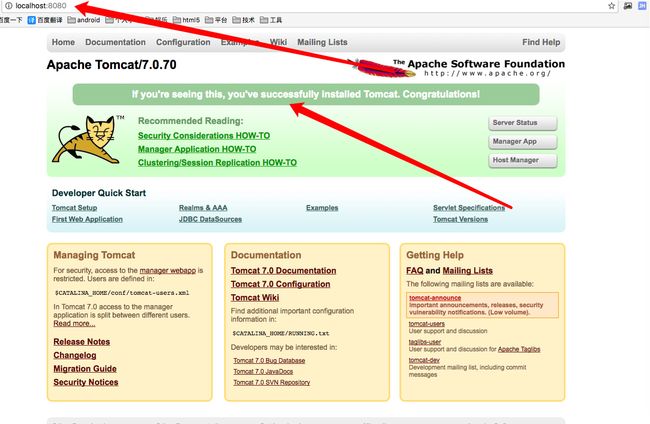The width and height of the screenshot is (650, 424).
Task: Open Tomcat 7.0 Configuration link
Action: point(281,284)
